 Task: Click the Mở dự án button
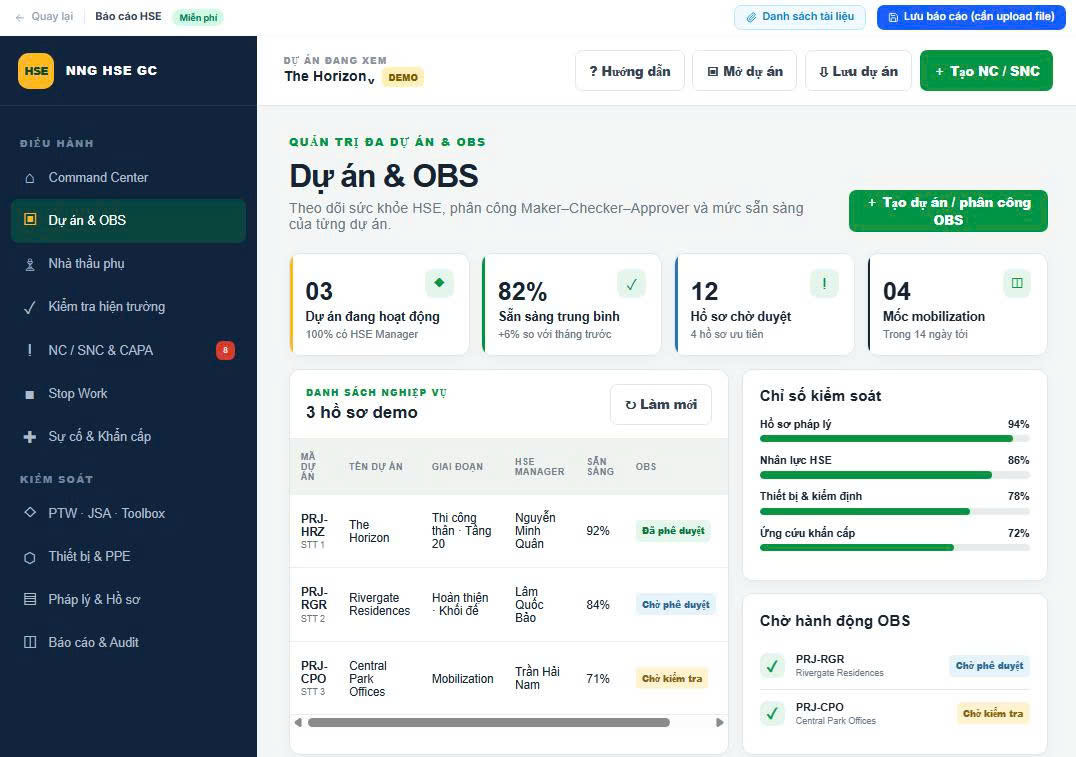pyautogui.click(x=745, y=71)
